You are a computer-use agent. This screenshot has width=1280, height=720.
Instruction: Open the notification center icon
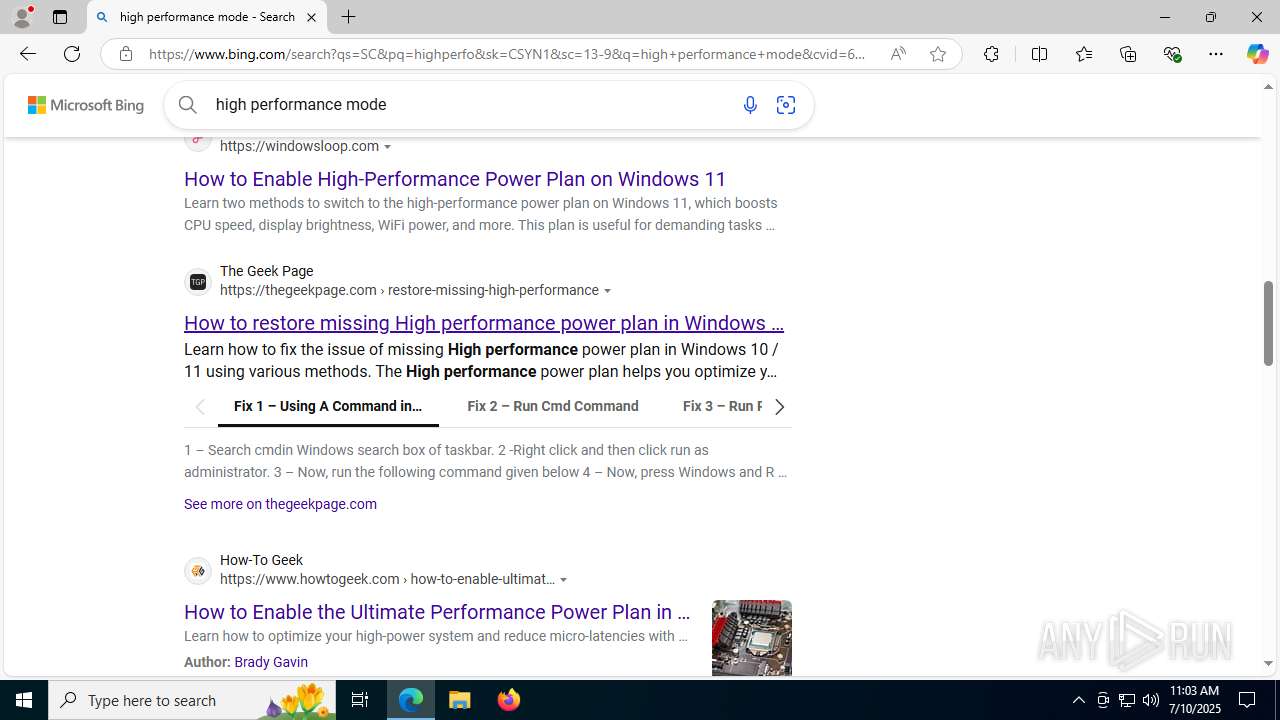1248,700
